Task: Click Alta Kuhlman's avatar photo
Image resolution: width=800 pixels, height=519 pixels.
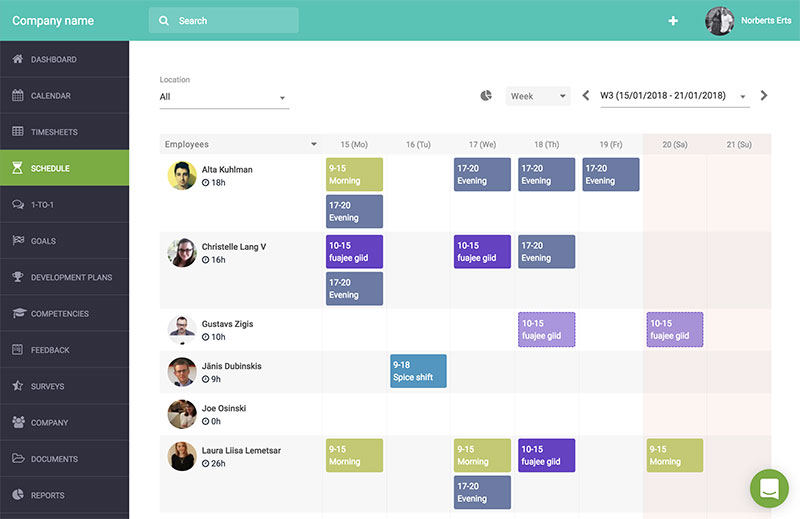Action: pyautogui.click(x=182, y=175)
